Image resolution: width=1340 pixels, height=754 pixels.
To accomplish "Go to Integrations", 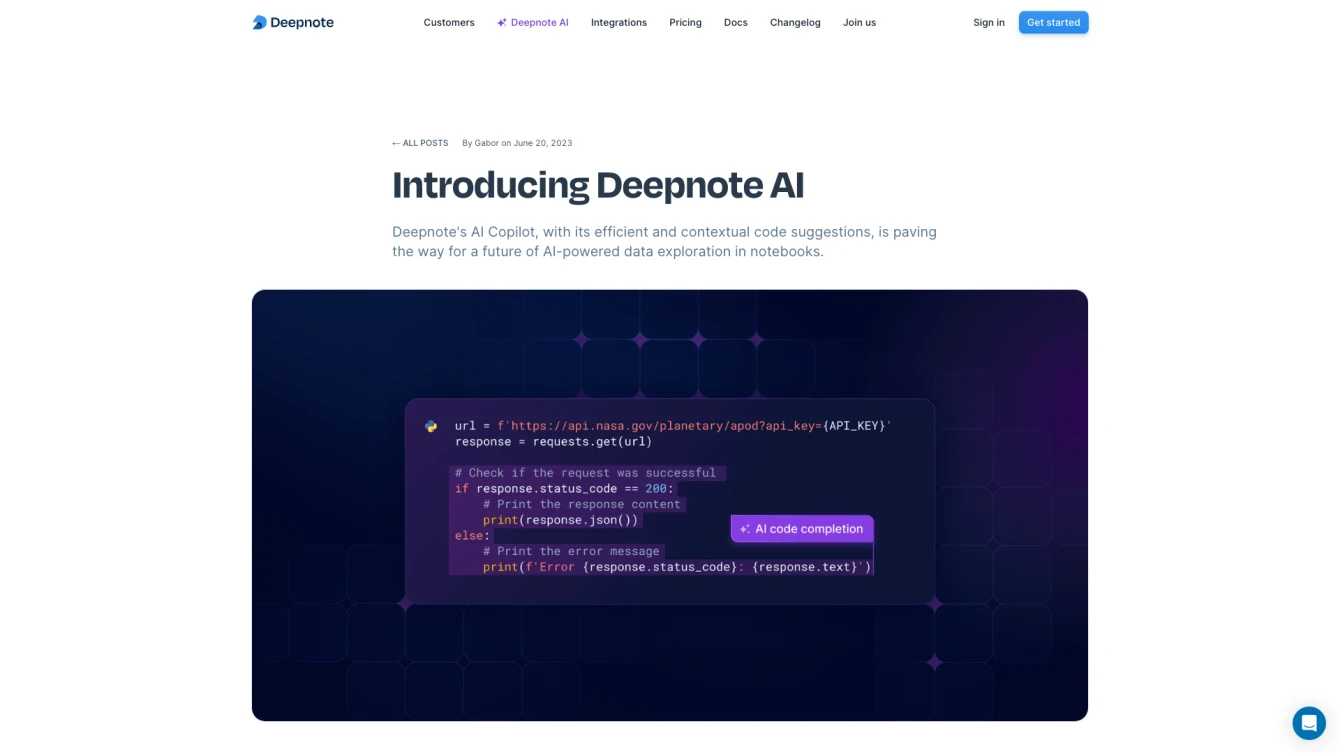I will click(619, 22).
